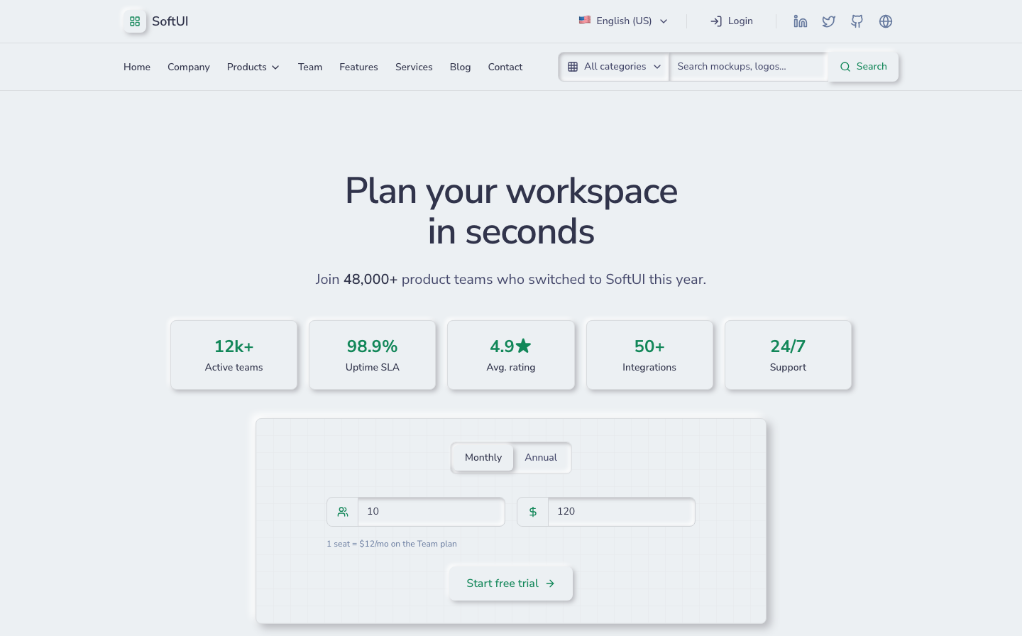
Task: Open the Blog nav item
Action: [460, 67]
